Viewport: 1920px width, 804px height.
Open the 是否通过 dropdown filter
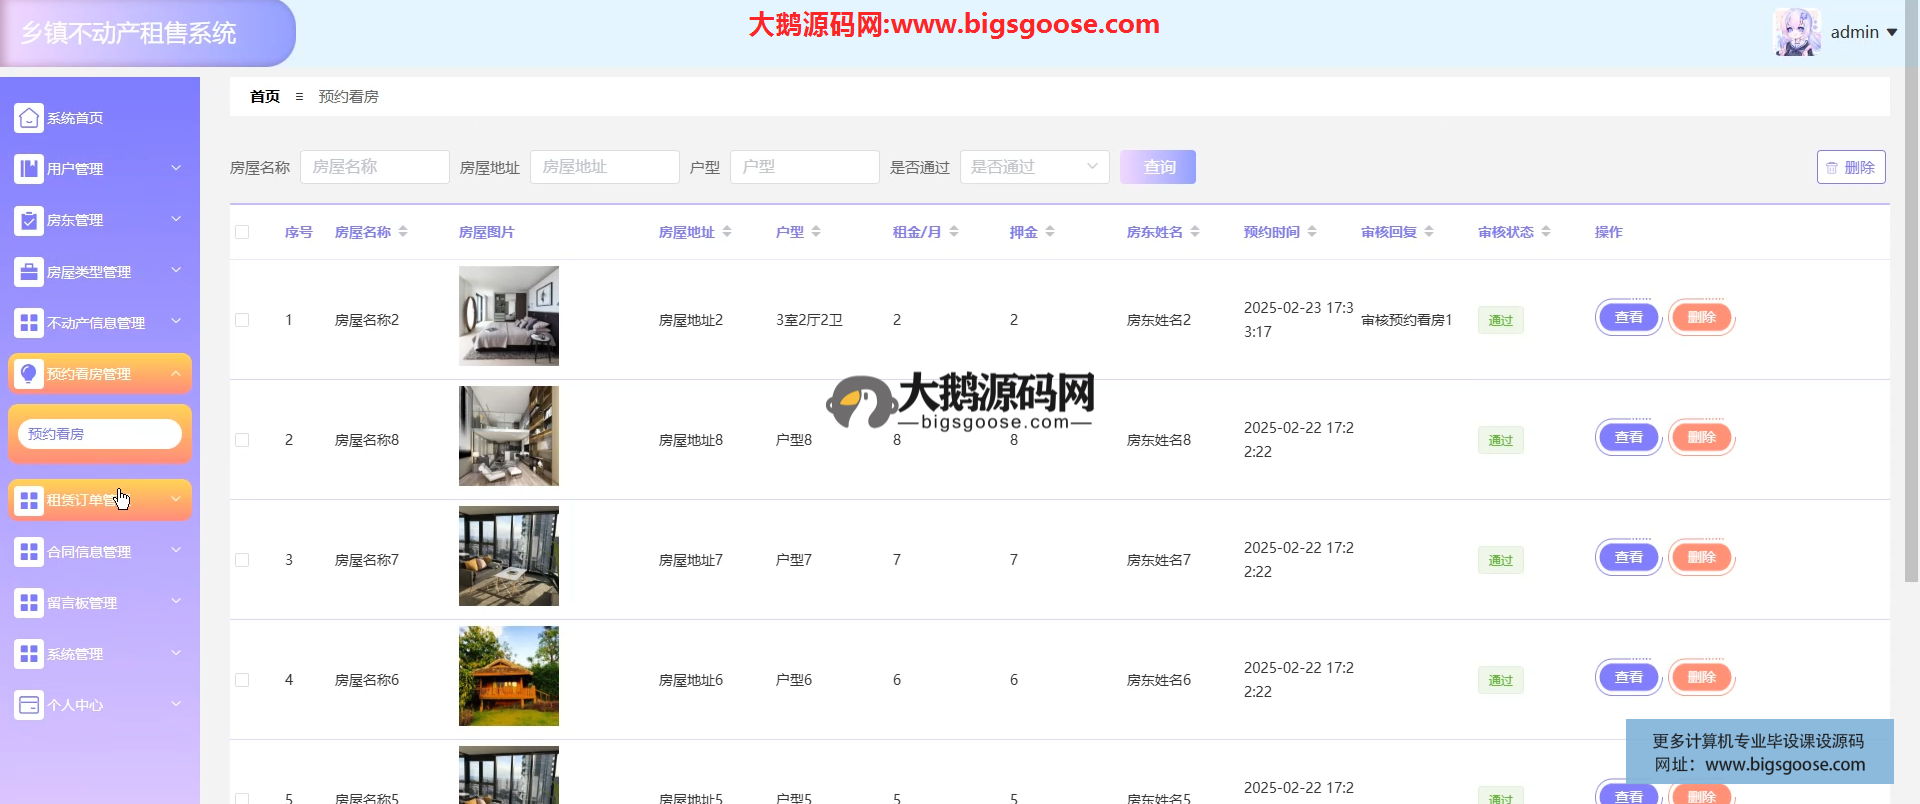click(1034, 167)
